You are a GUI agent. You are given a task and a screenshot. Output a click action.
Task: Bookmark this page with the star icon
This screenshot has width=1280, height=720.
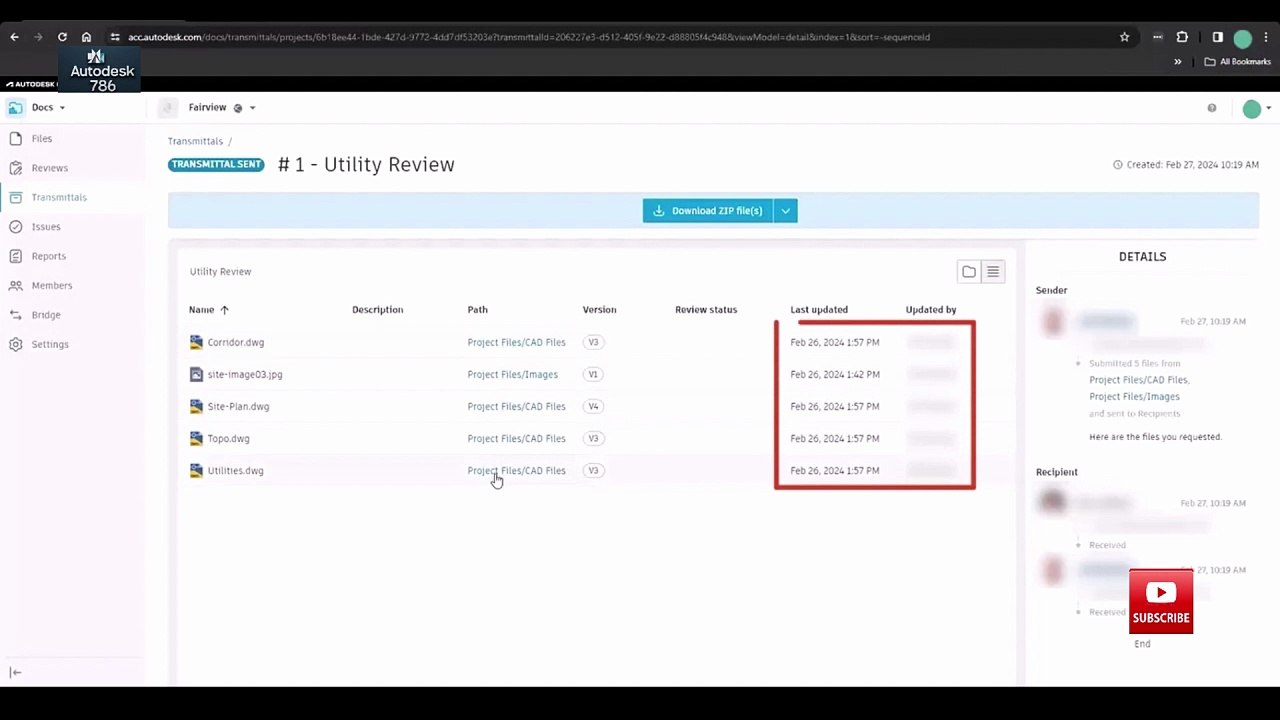pyautogui.click(x=1124, y=37)
